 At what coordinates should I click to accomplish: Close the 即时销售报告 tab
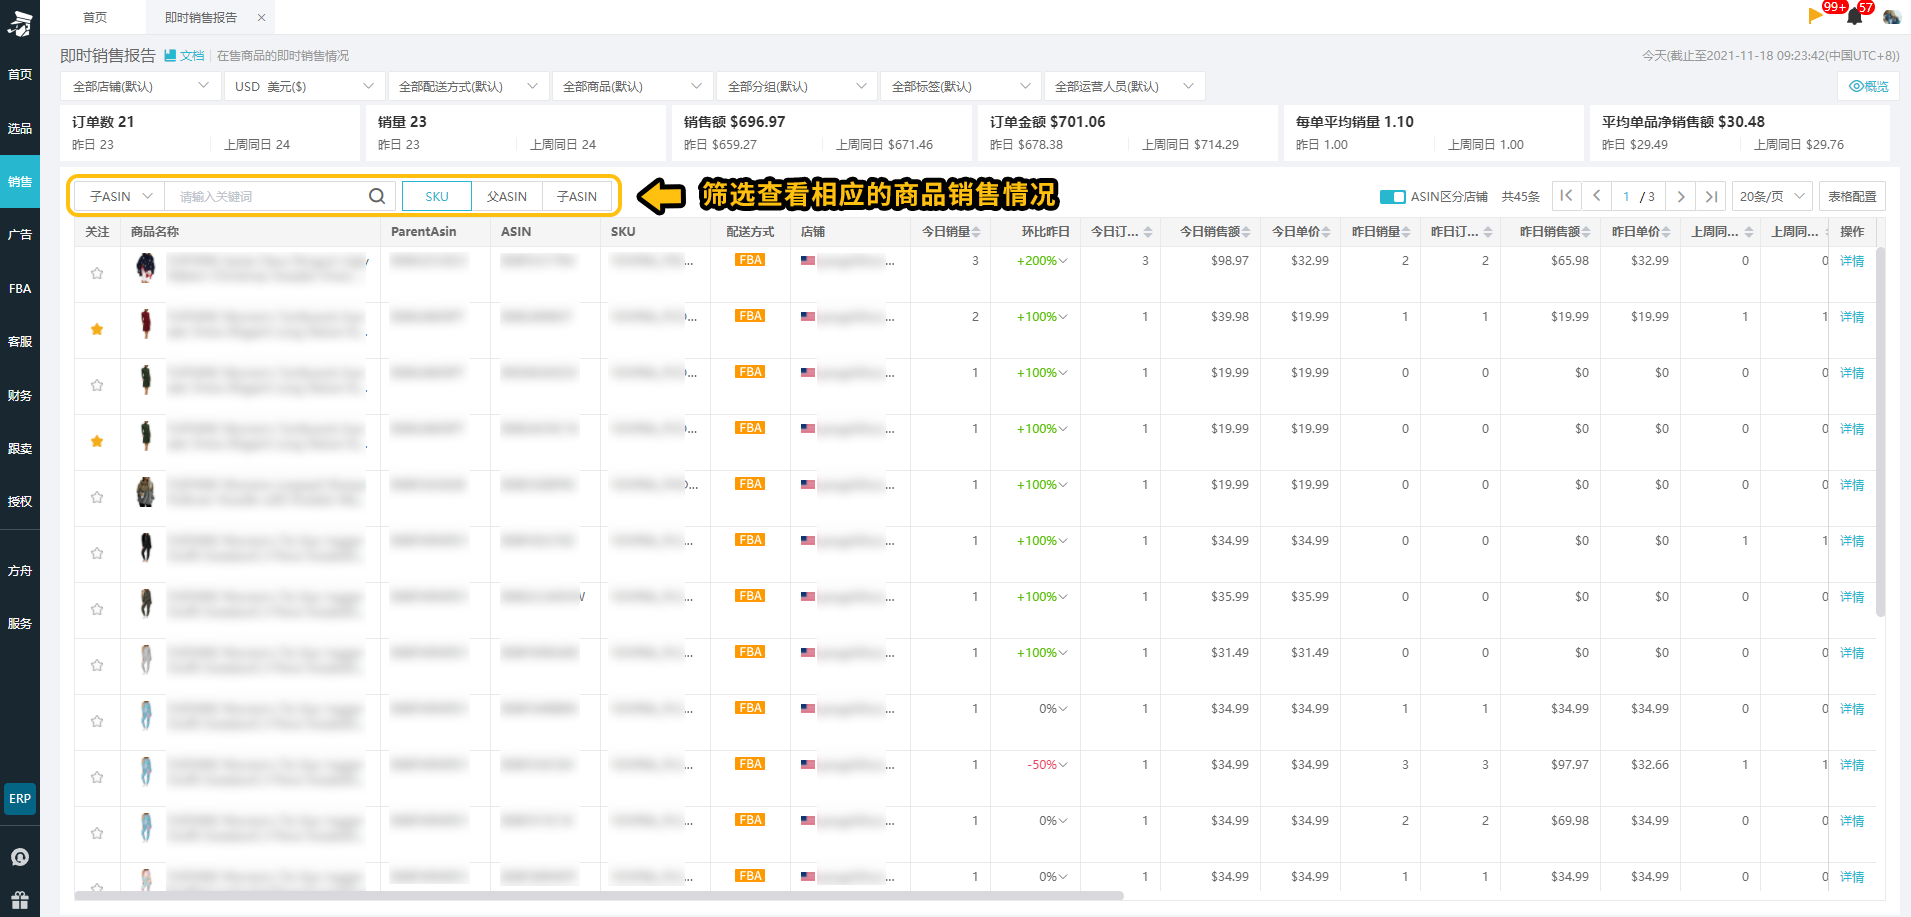[261, 17]
